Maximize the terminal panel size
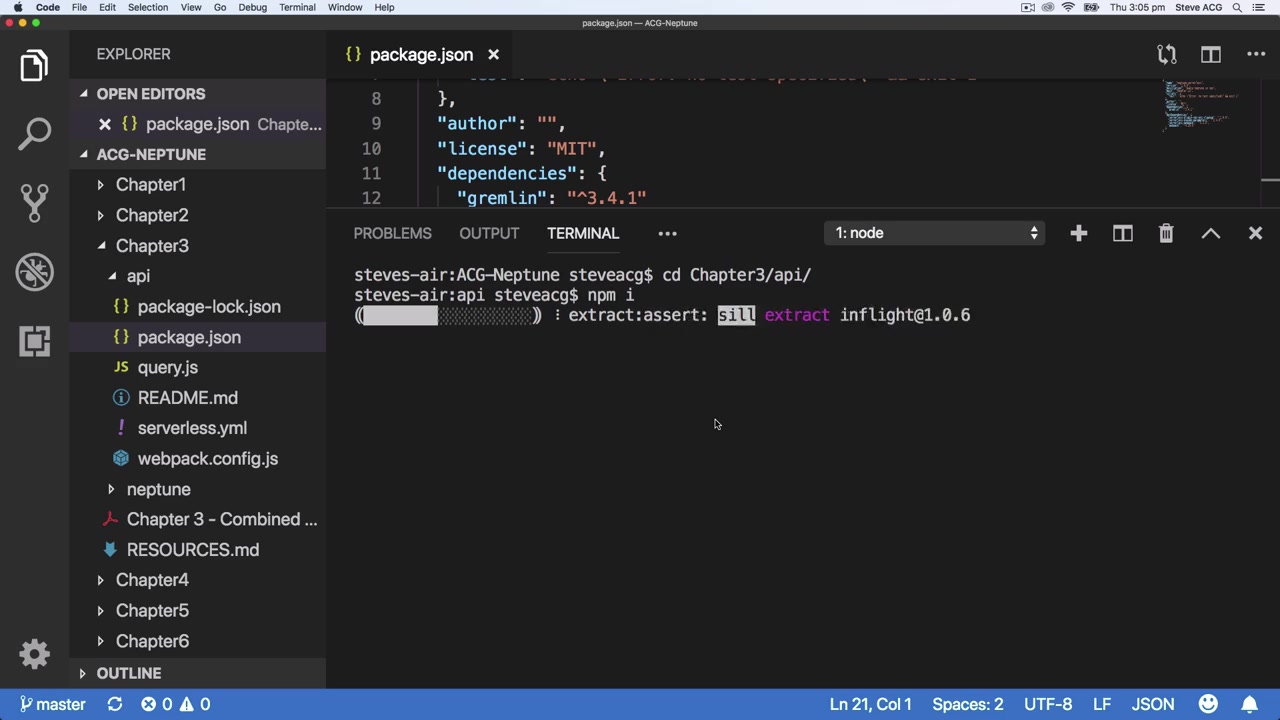The width and height of the screenshot is (1280, 720). (x=1210, y=233)
